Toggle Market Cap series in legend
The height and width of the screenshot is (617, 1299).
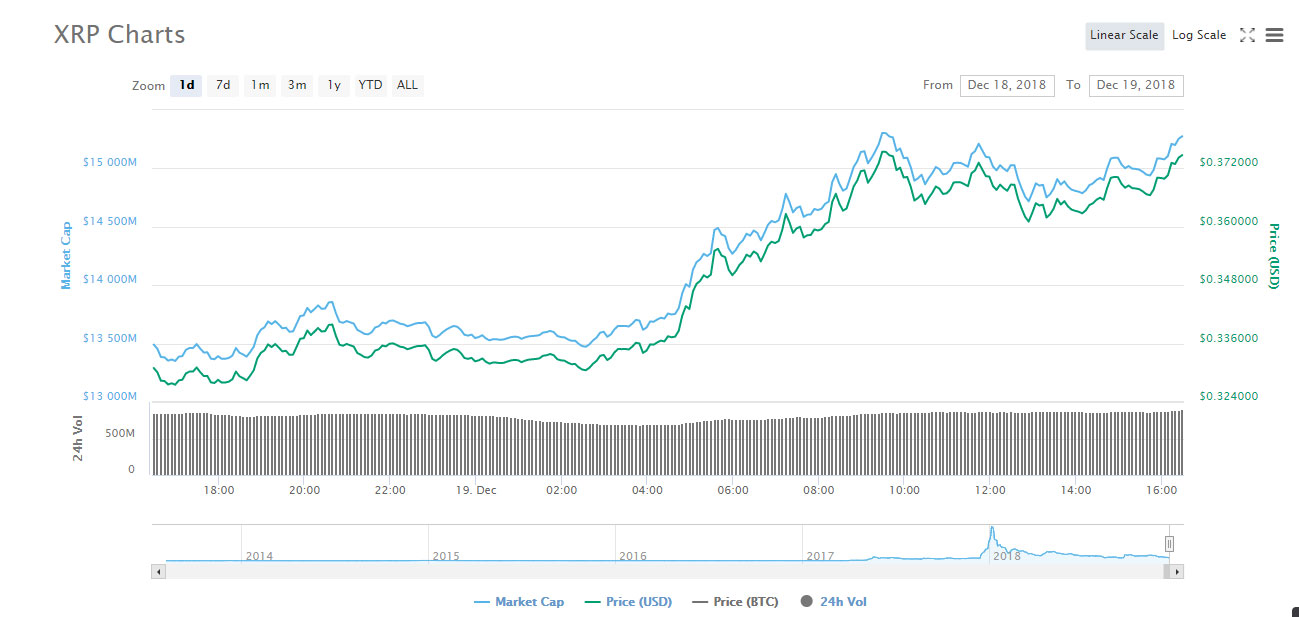(519, 602)
